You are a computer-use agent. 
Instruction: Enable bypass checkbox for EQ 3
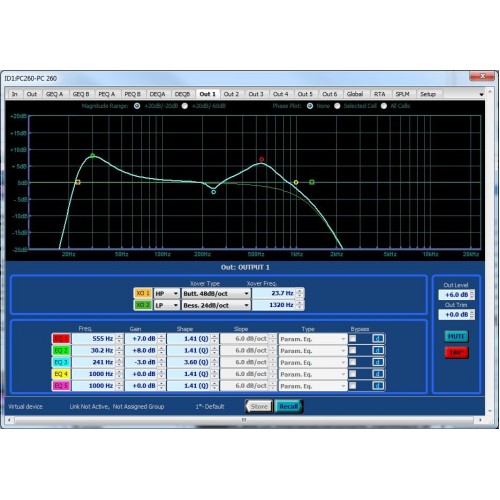point(352,362)
